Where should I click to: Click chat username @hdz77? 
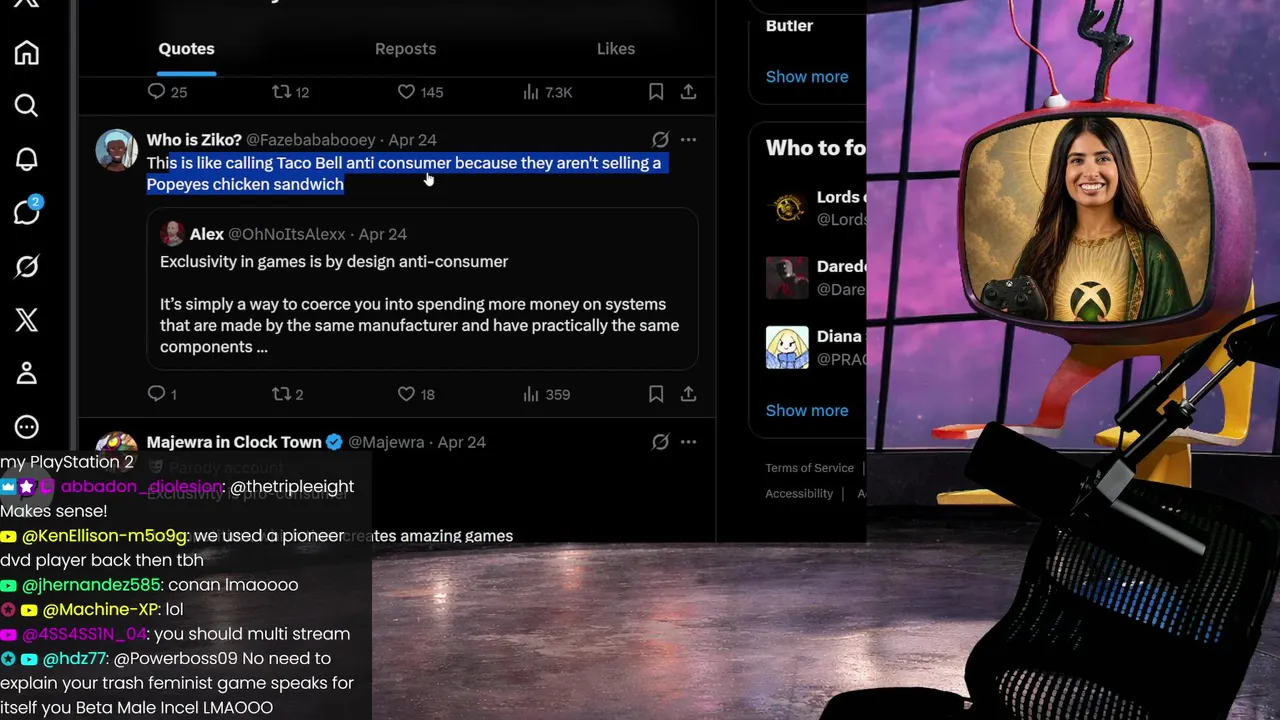[x=74, y=658]
